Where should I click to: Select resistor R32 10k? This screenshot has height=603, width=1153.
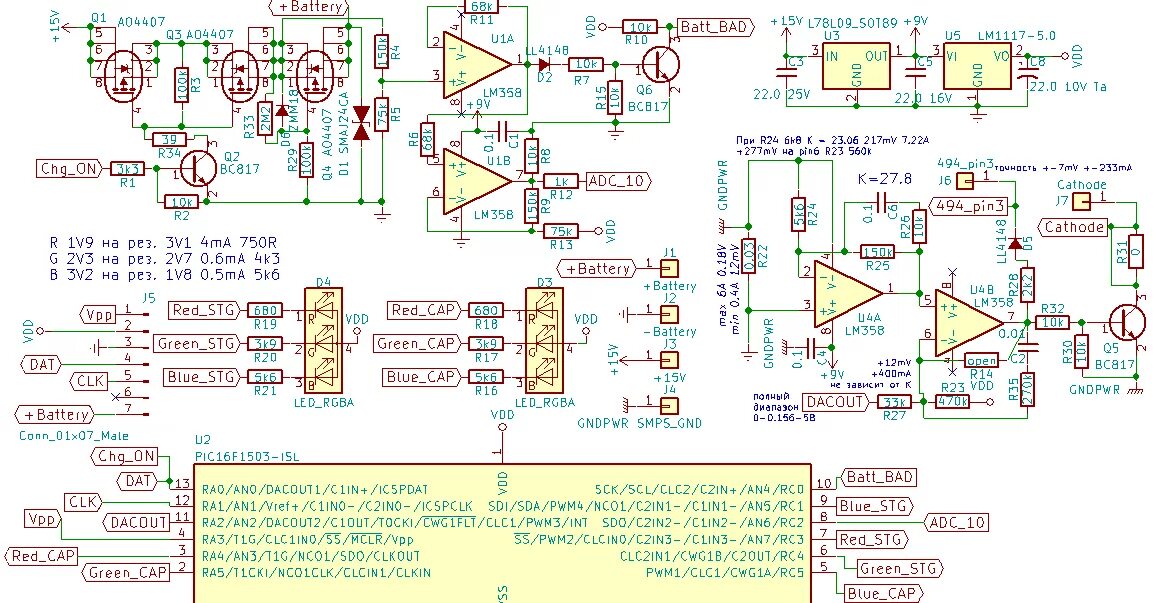(x=1053, y=322)
